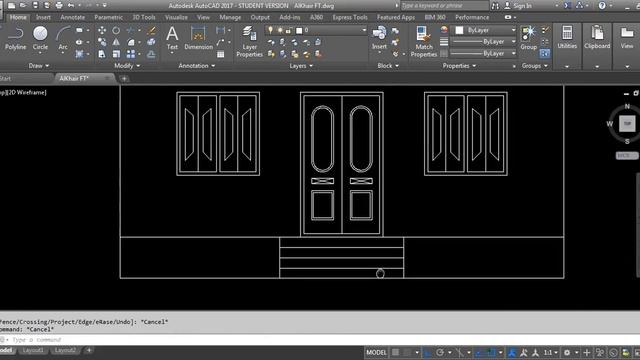
Task: Open object color ByLayer swatch dropdown
Action: 484,30
